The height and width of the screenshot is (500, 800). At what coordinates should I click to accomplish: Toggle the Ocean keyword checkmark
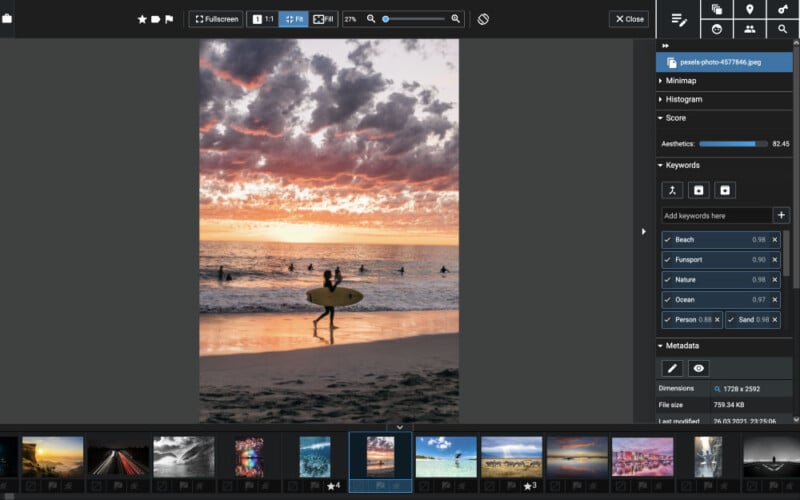pos(667,299)
